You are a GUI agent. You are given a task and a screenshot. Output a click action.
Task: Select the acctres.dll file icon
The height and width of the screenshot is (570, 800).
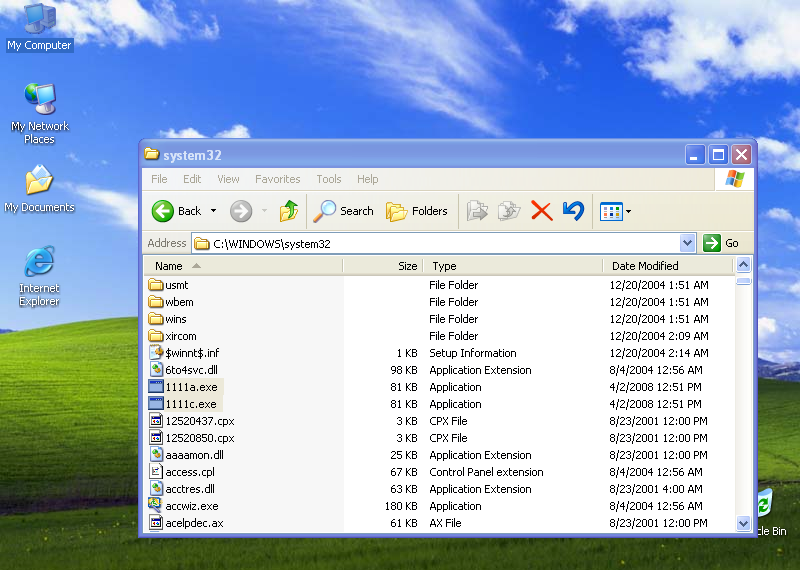156,488
